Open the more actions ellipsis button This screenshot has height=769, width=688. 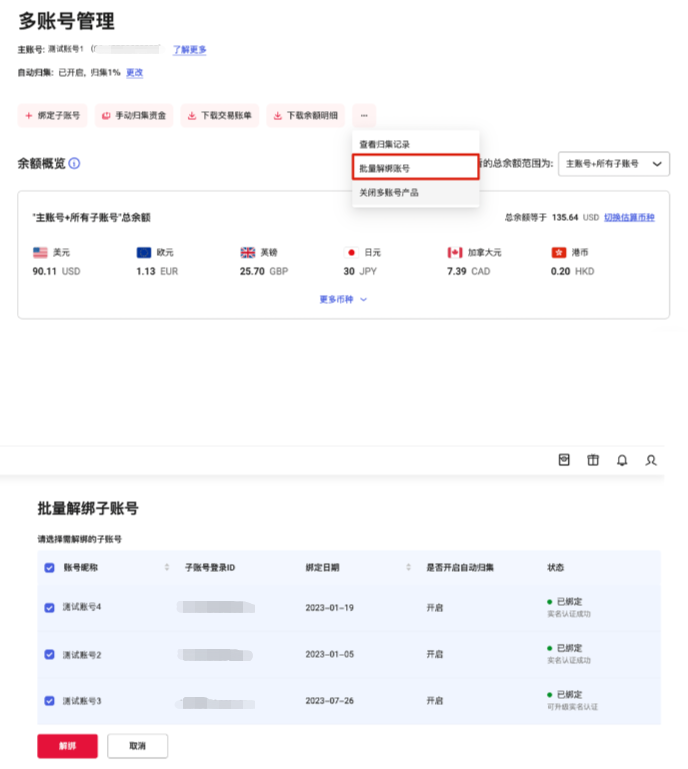pyautogui.click(x=364, y=116)
